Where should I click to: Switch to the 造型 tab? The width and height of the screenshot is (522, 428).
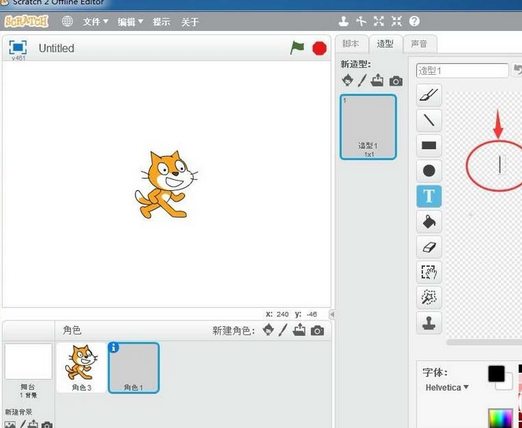[x=385, y=44]
